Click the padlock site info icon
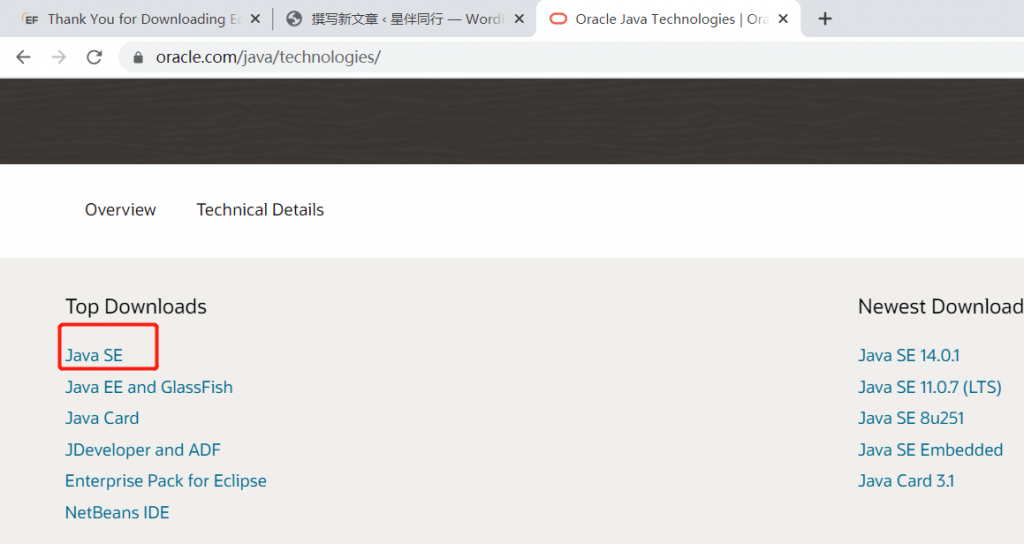 click(x=138, y=57)
